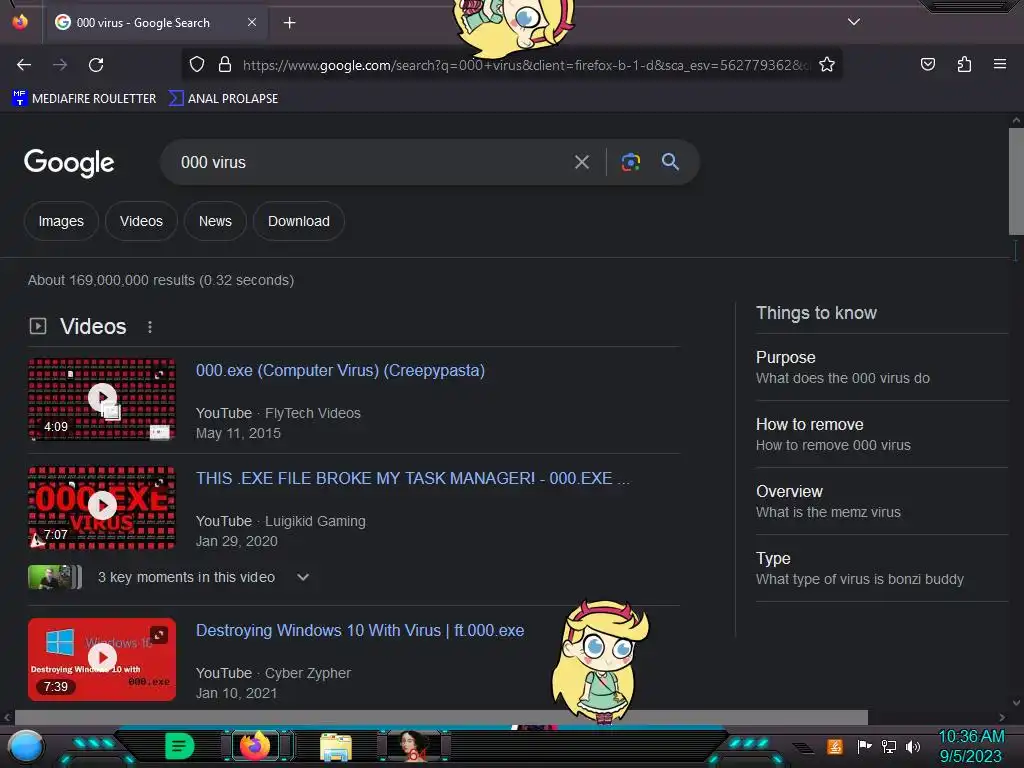This screenshot has height=768, width=1024.
Task: Open the volume speaker tray icon
Action: click(x=913, y=746)
